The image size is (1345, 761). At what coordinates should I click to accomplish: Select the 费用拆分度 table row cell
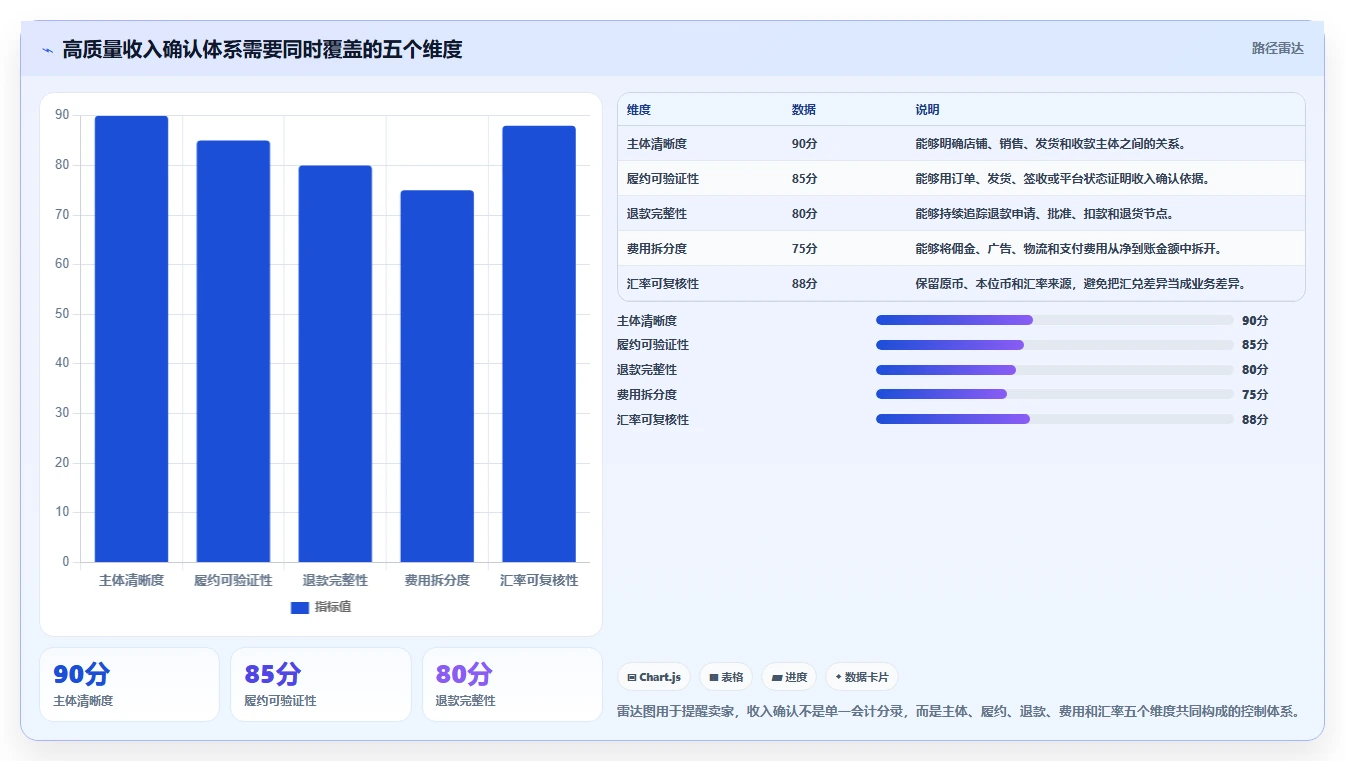tap(657, 249)
